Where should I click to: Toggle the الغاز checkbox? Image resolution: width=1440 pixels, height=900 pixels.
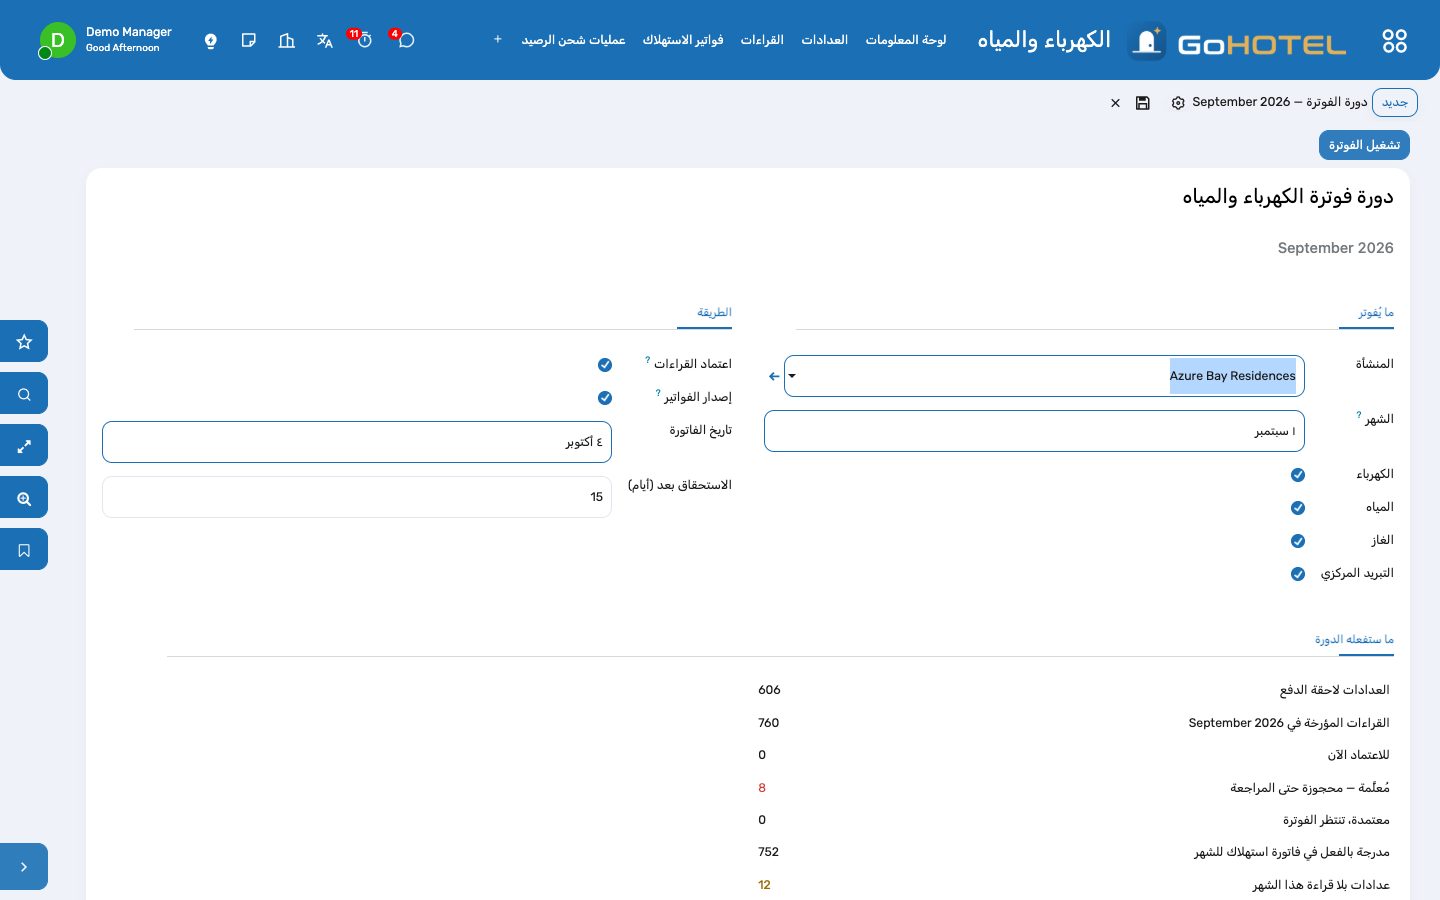[1298, 541]
